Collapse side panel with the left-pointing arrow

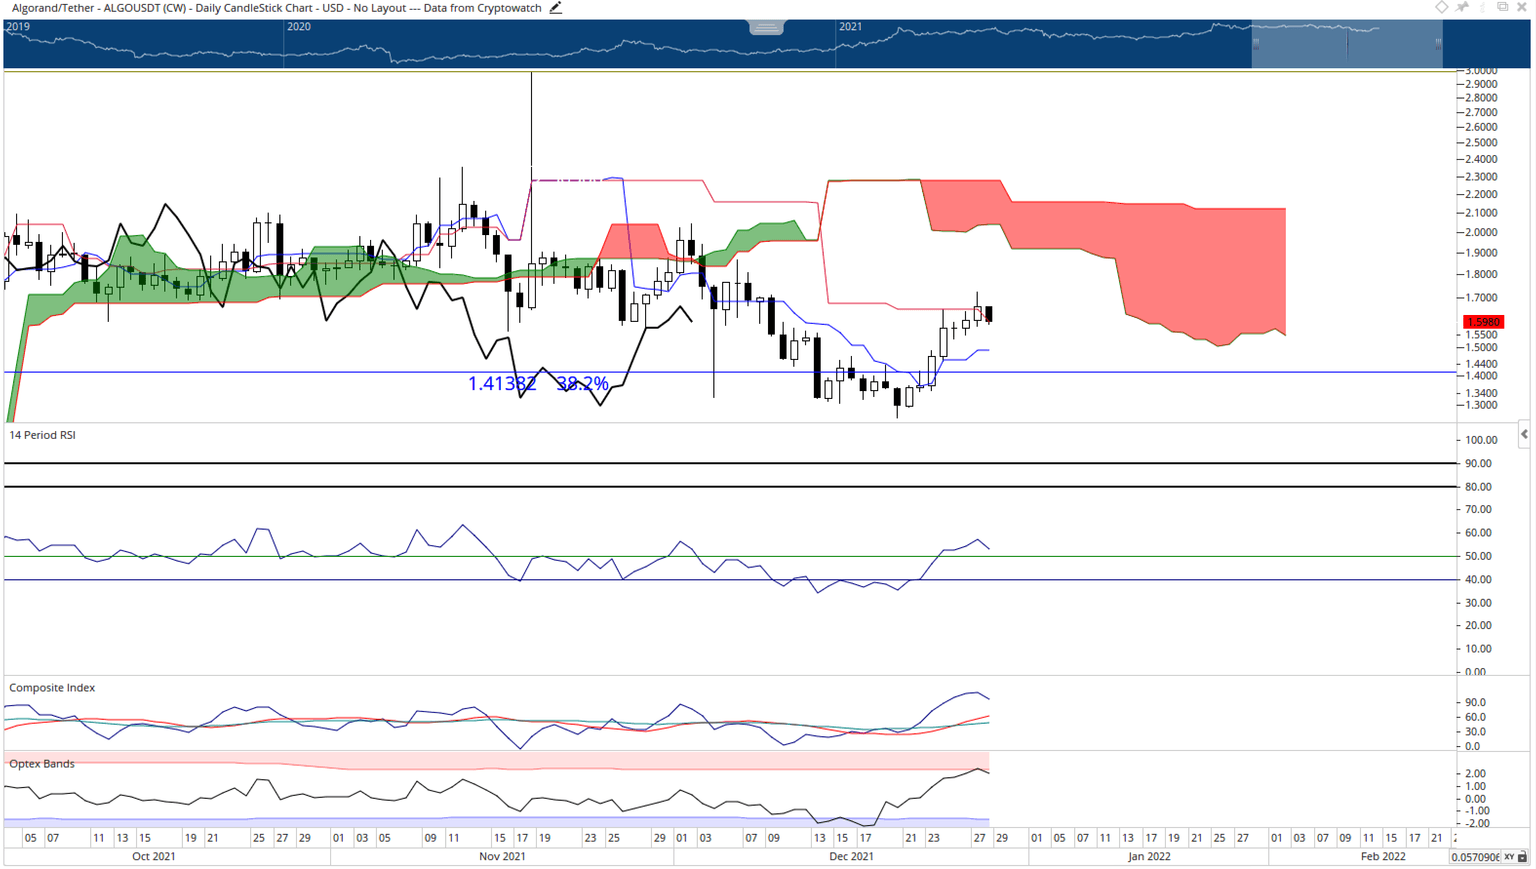coord(1524,434)
